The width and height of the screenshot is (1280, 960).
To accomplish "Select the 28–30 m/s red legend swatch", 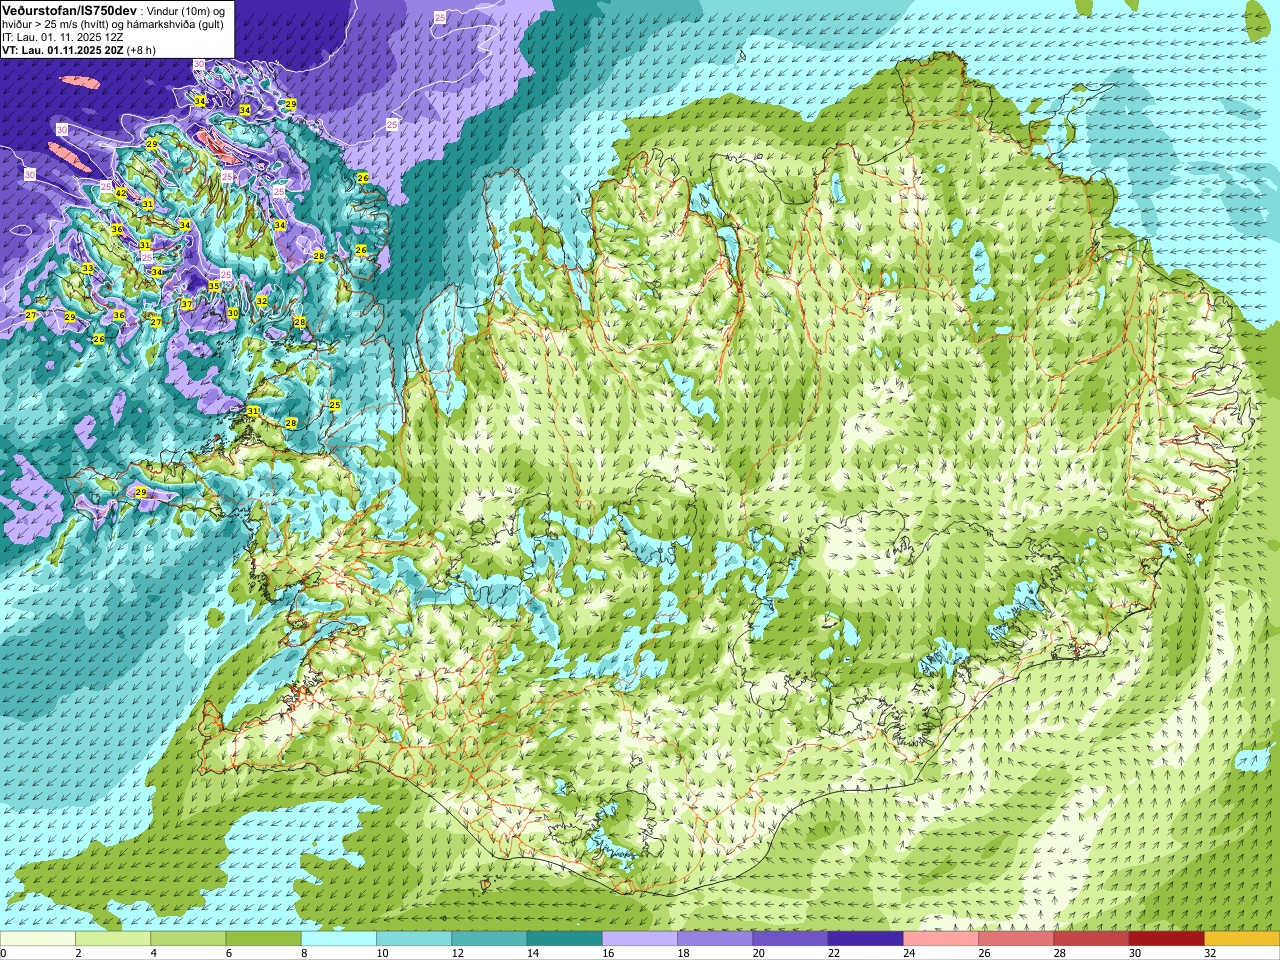I will 1091,939.
